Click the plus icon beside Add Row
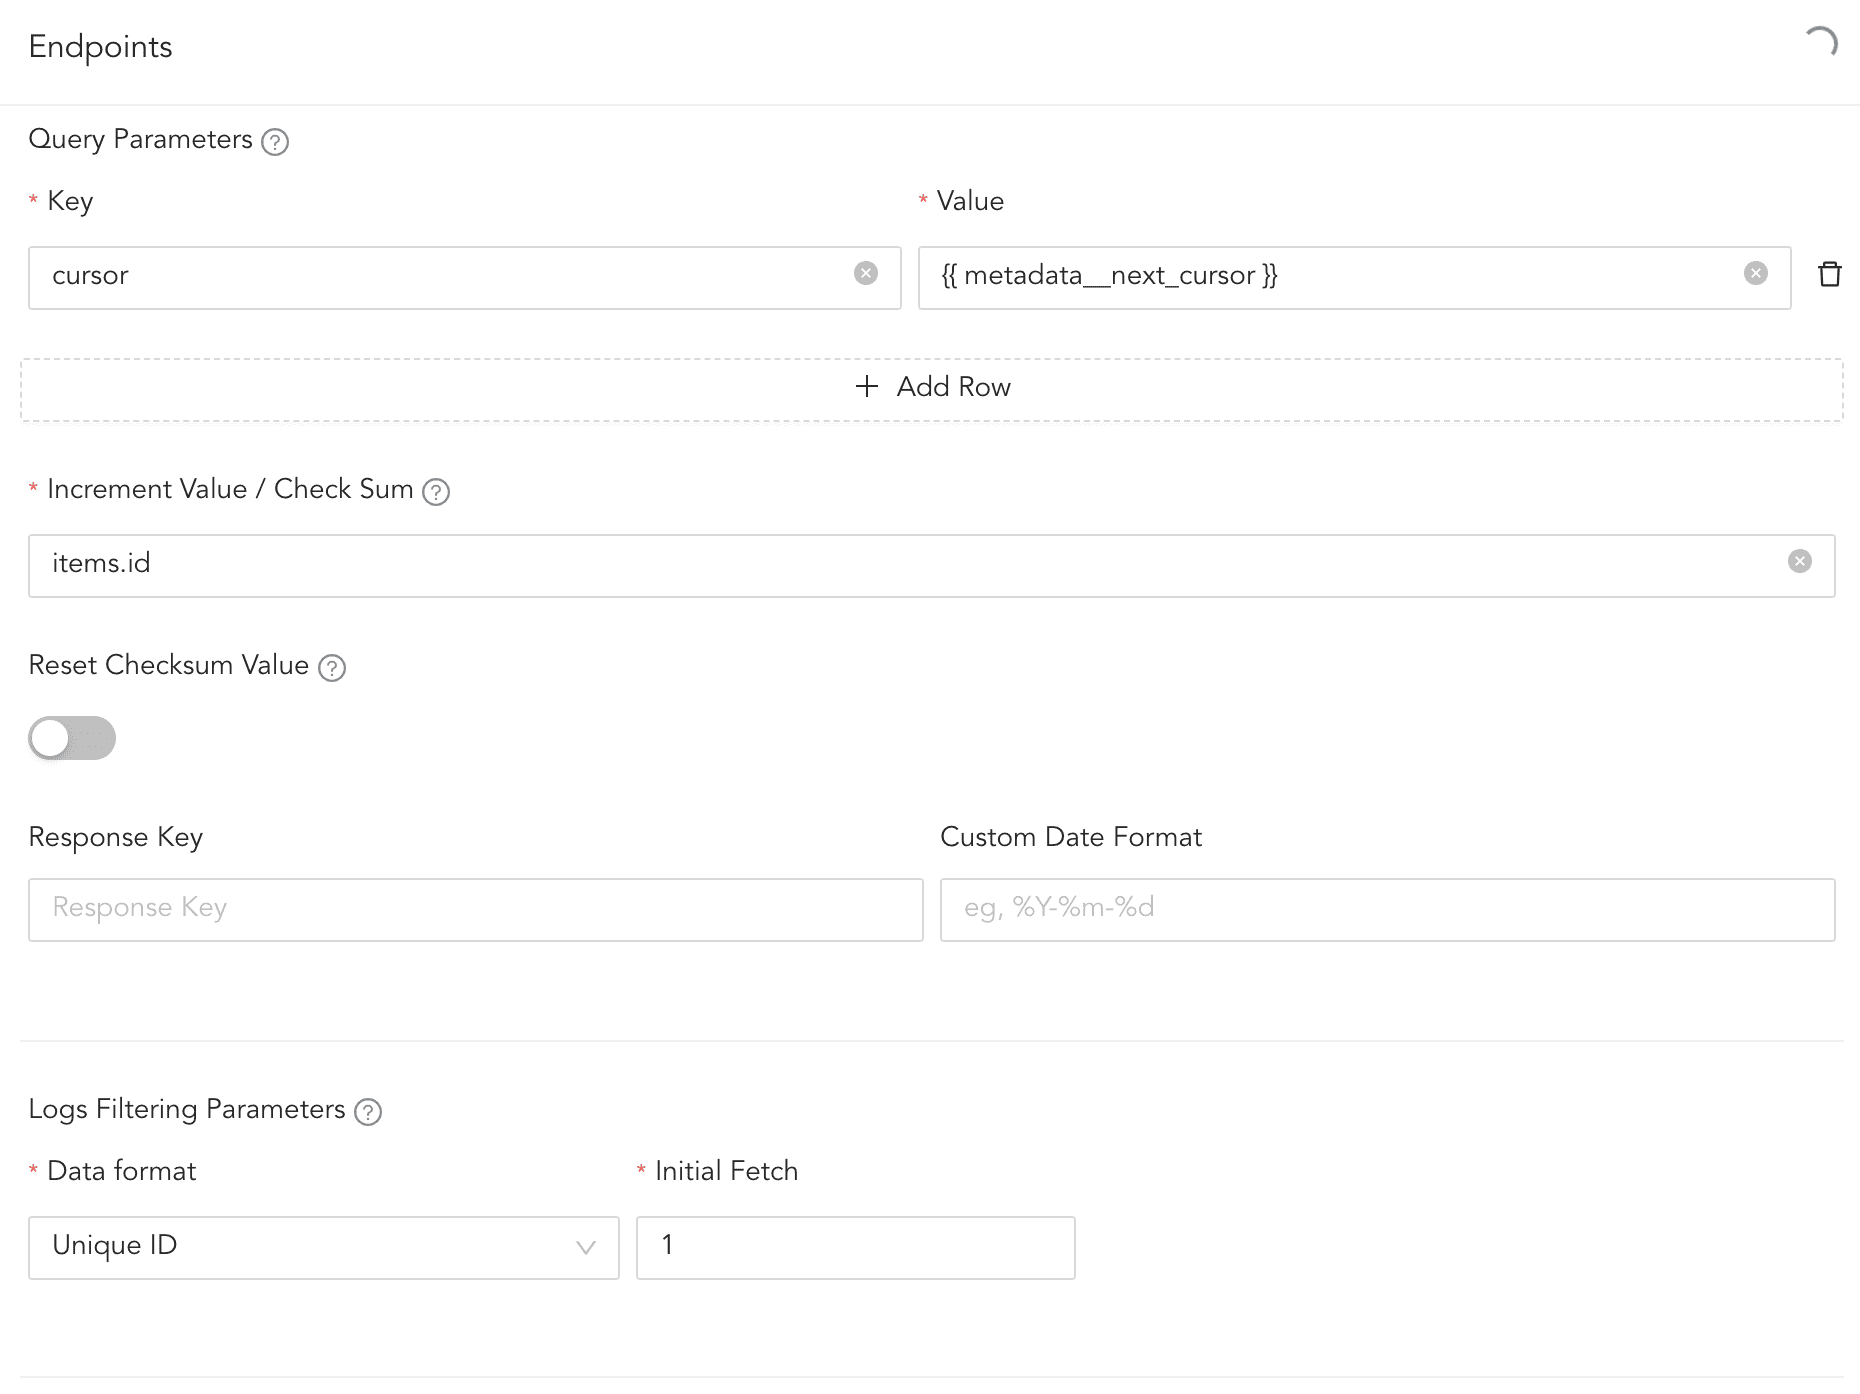Viewport: 1860px width, 1394px height. tap(867, 386)
